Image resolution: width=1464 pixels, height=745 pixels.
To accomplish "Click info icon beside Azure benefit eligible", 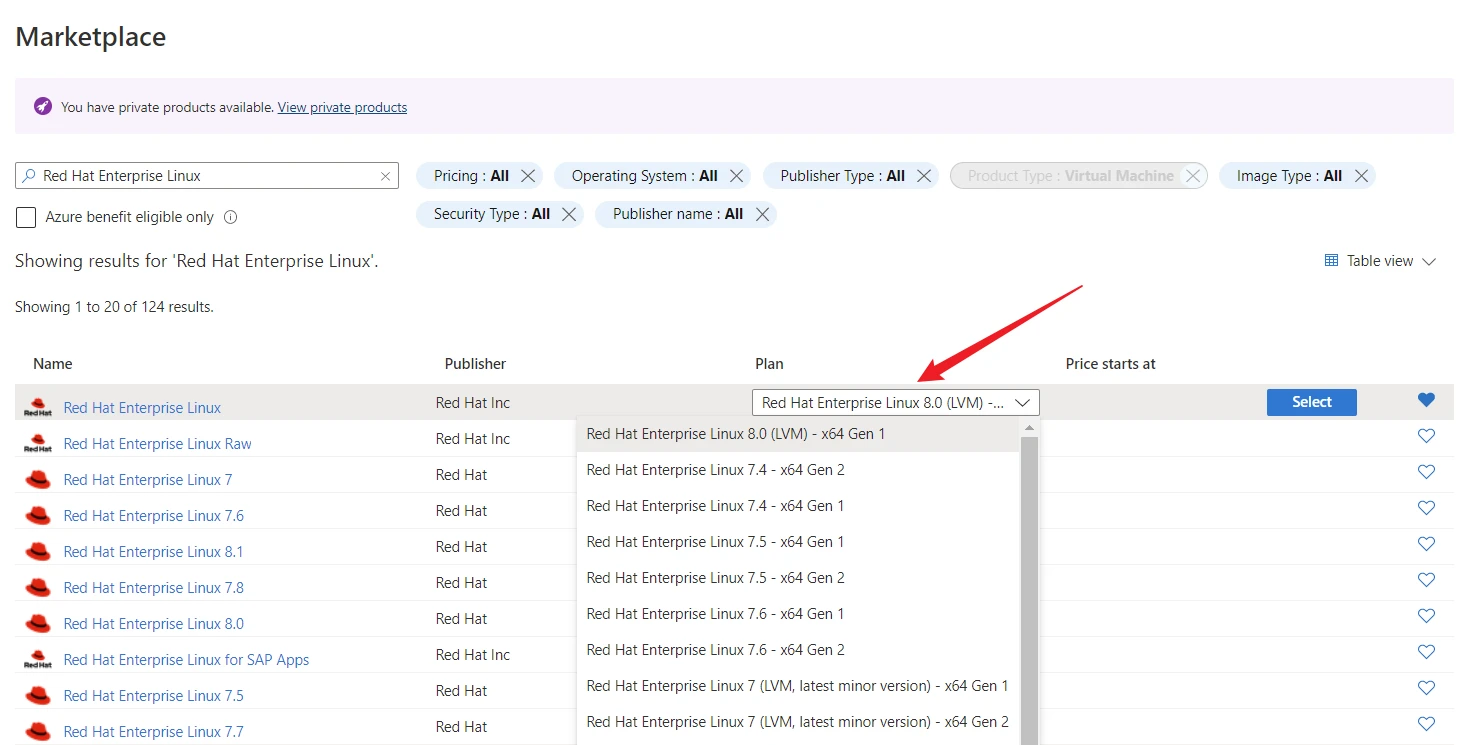I will click(x=231, y=217).
